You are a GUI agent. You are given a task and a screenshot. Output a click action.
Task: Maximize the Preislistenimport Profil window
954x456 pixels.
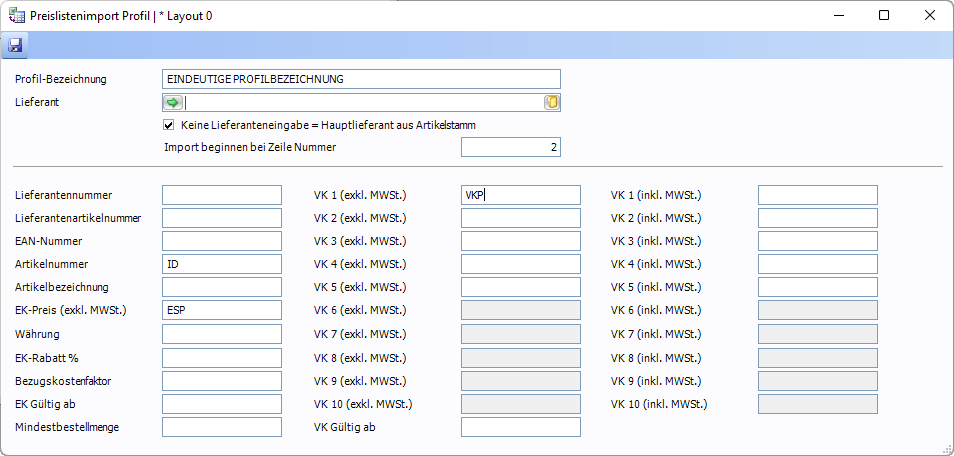(884, 16)
